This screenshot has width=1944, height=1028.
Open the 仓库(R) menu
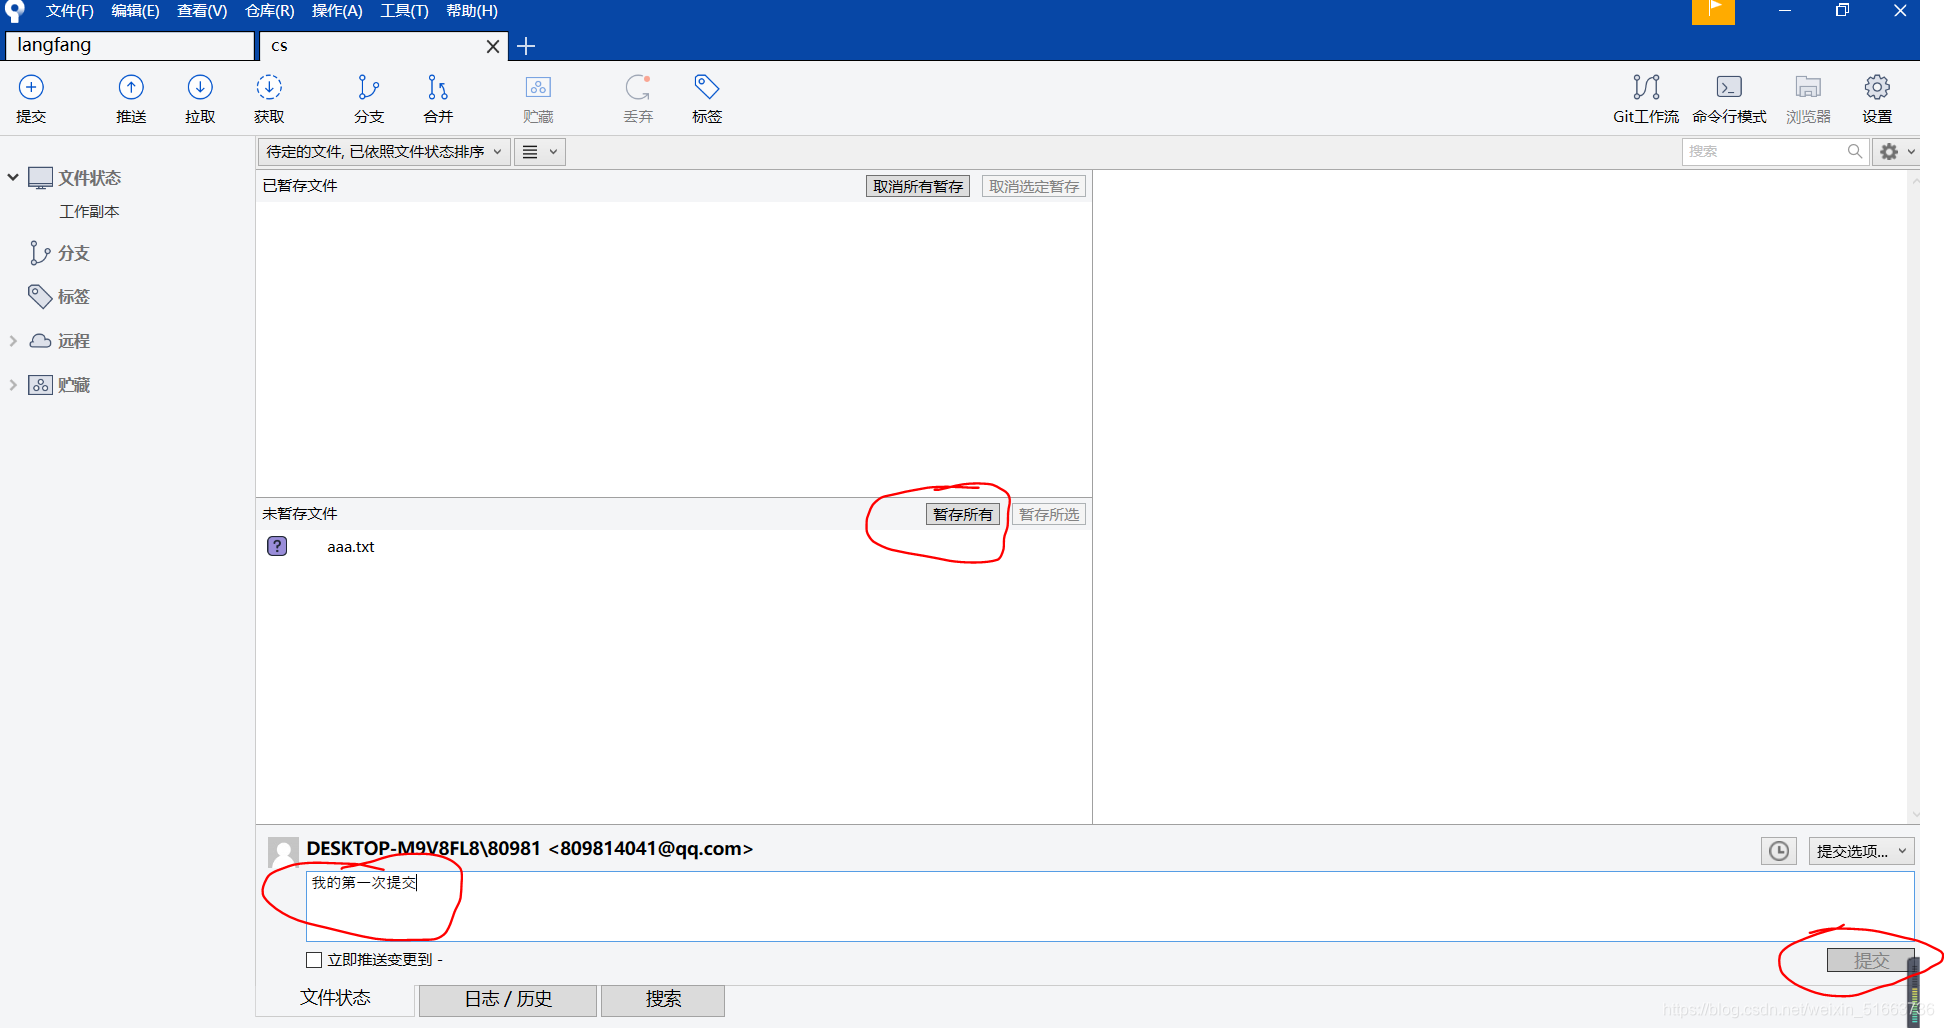(270, 11)
